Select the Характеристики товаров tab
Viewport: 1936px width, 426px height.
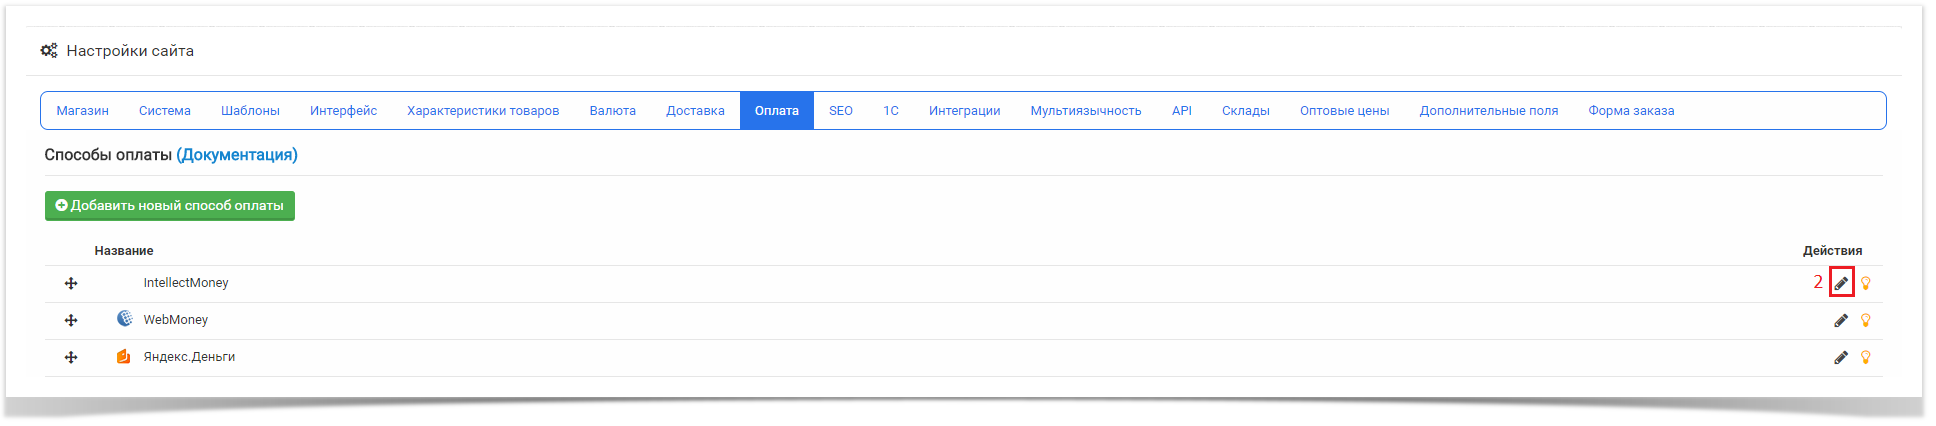pos(483,111)
